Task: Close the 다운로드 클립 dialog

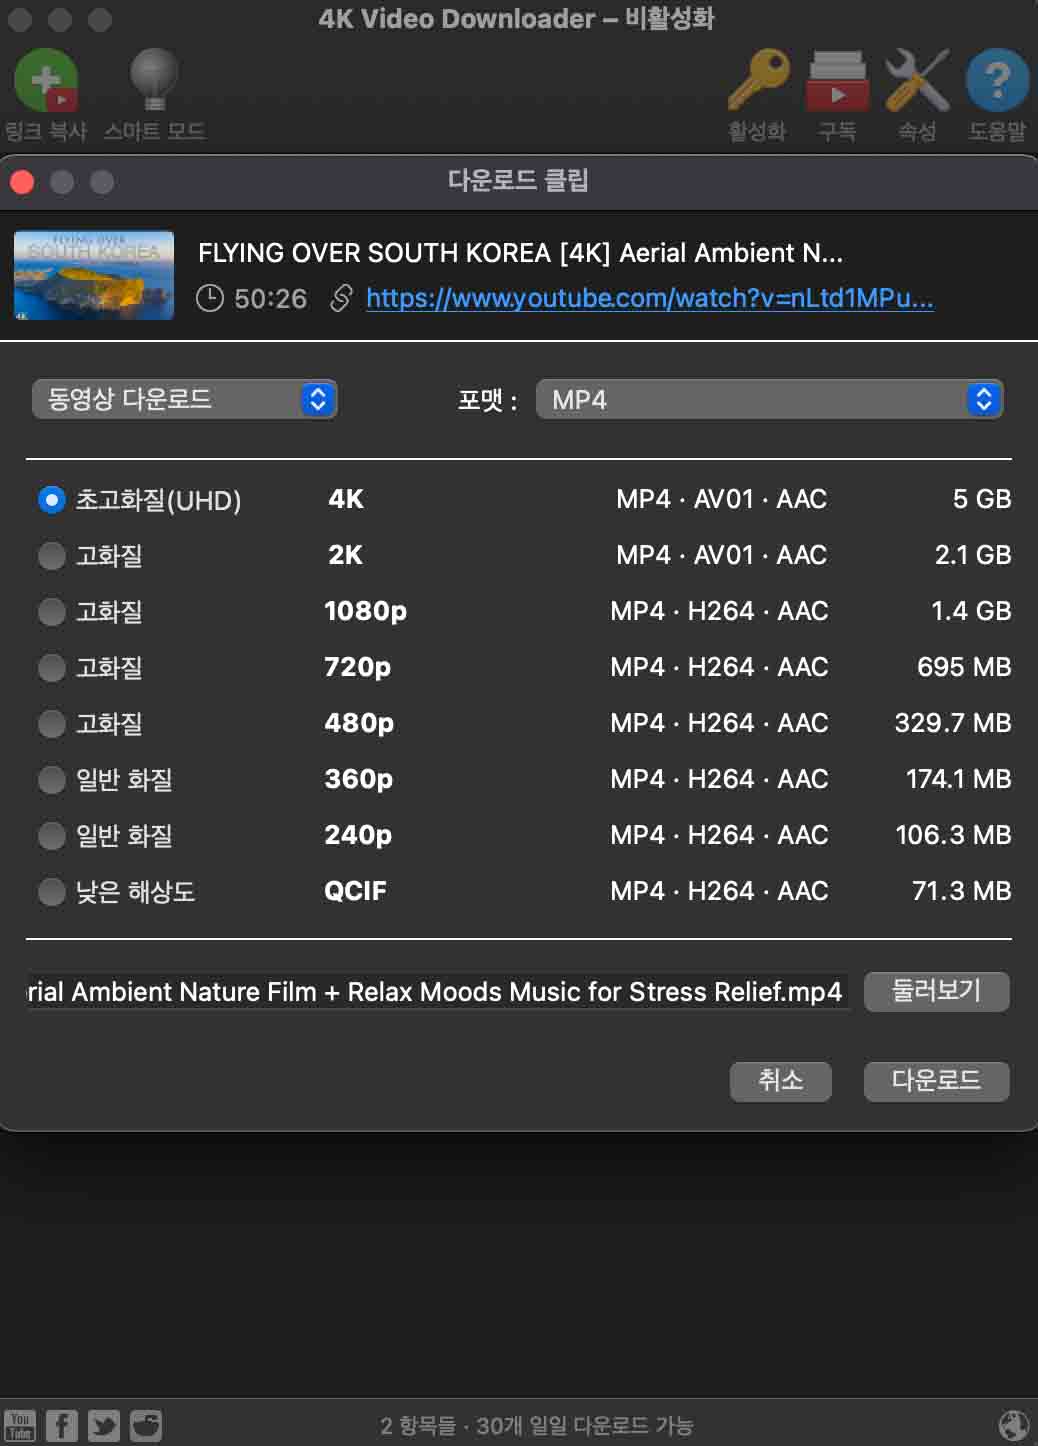Action: coord(22,182)
